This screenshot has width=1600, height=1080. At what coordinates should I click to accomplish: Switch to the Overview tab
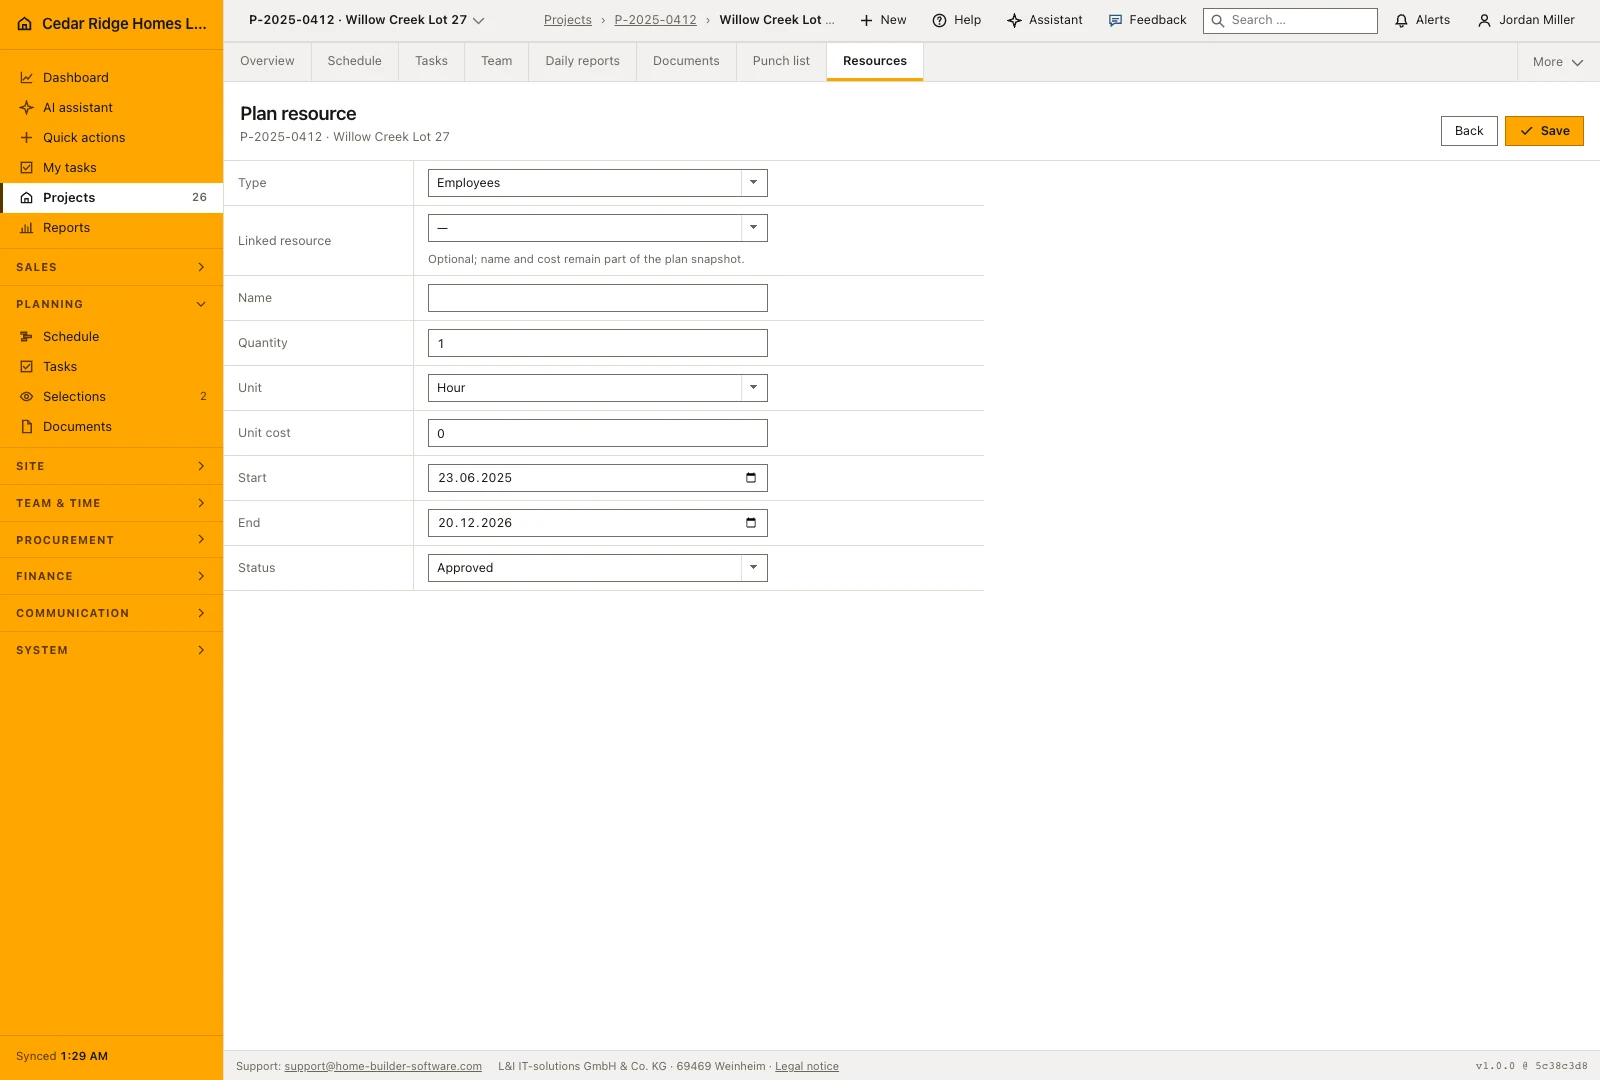point(267,61)
